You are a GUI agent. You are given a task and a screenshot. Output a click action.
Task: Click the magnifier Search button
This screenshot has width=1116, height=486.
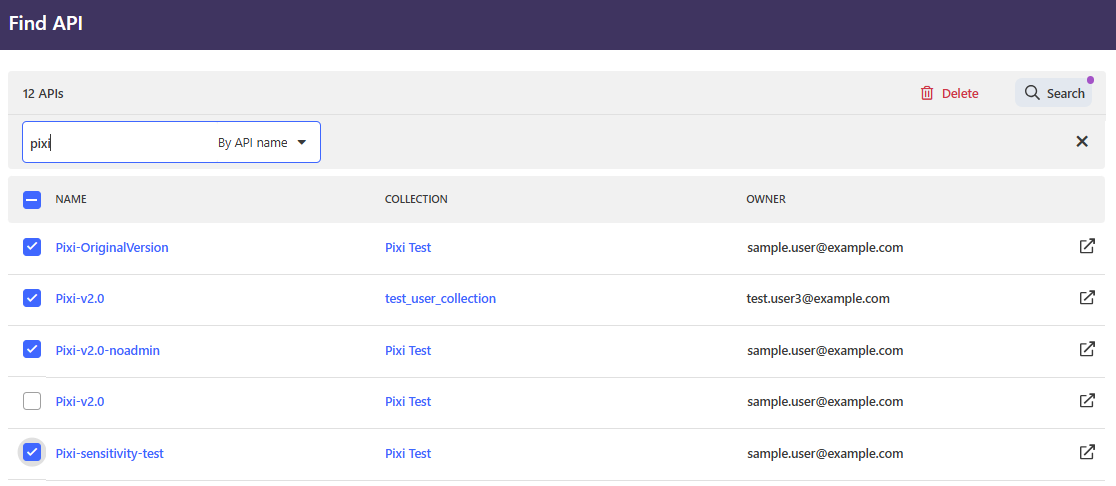click(1054, 93)
